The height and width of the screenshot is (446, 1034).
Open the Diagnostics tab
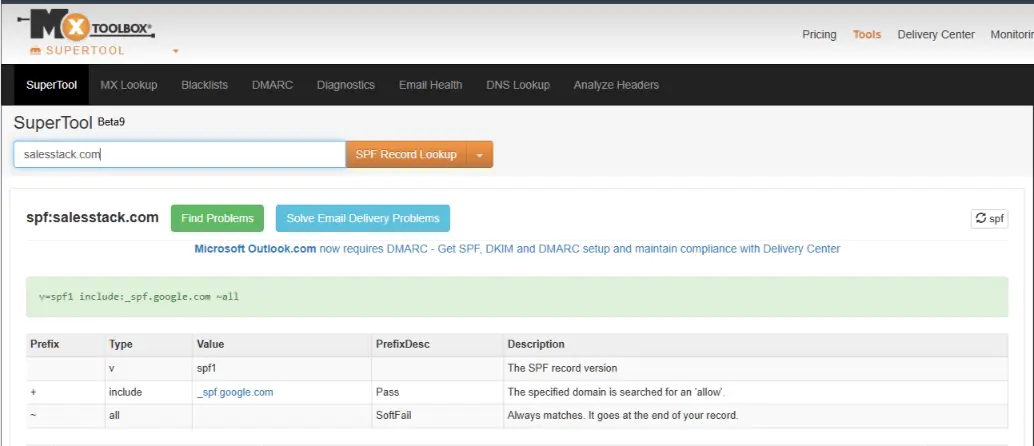tap(346, 85)
